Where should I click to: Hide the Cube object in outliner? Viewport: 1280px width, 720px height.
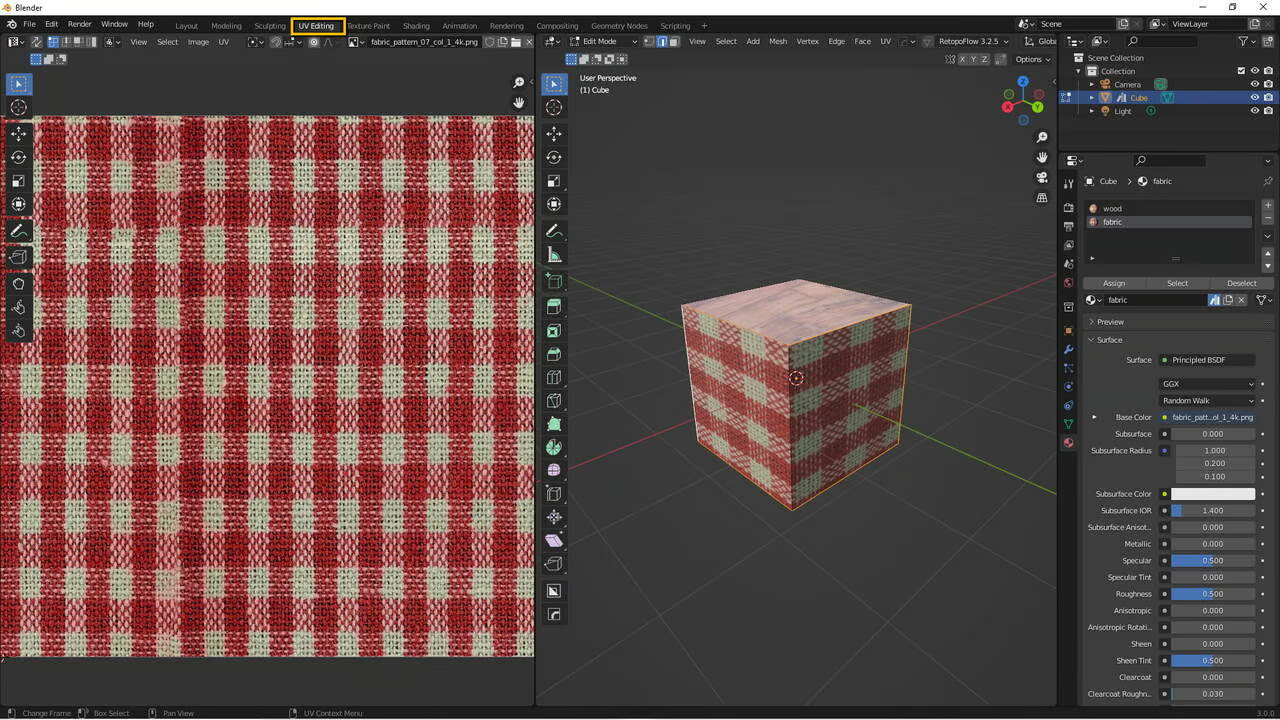click(1254, 98)
